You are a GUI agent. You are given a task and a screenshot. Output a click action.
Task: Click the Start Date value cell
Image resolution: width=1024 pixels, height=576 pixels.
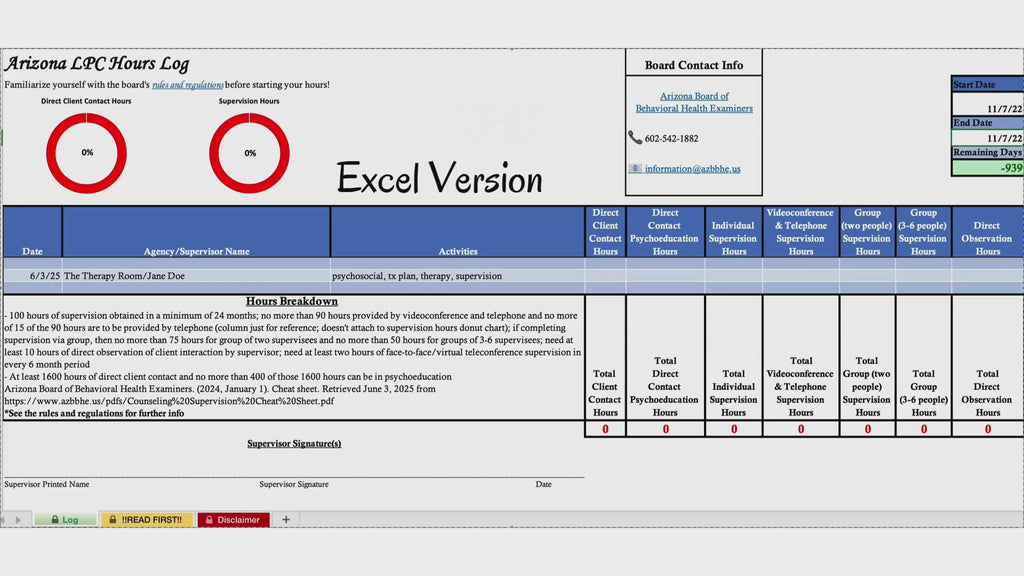[x=987, y=104]
